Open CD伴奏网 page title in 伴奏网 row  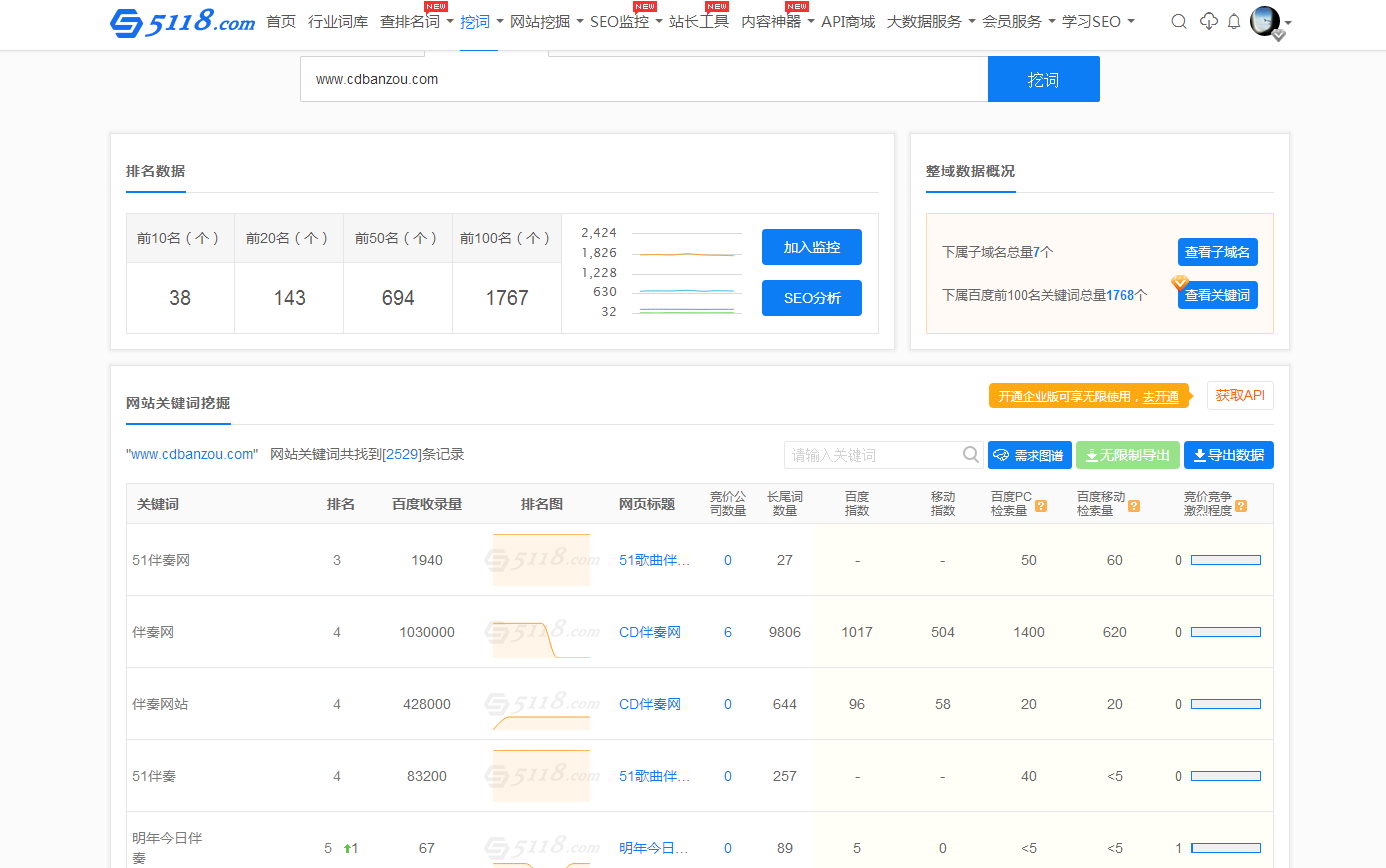650,632
